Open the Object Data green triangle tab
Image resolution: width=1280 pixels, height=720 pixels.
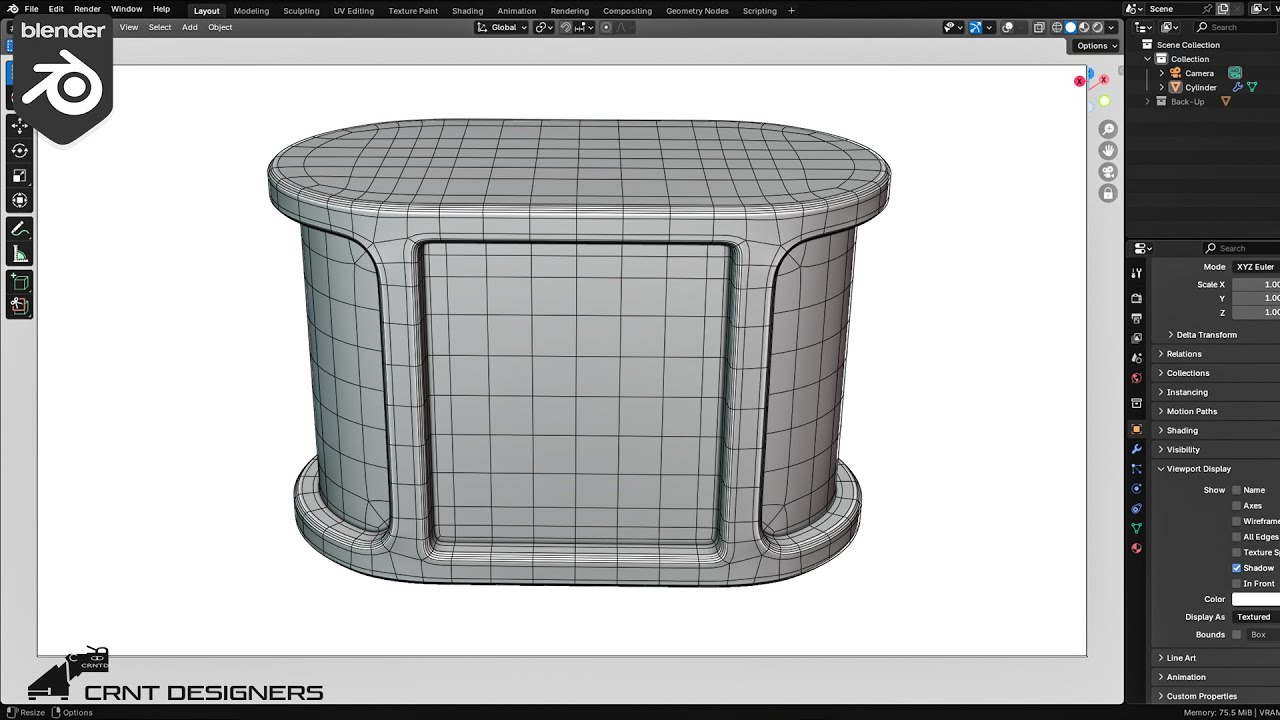pyautogui.click(x=1136, y=528)
